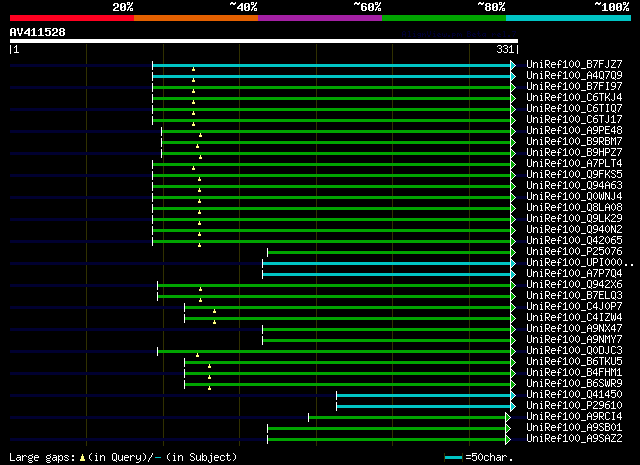The image size is (640, 465).
Task: Click the yellow gap marker under C4J0P7 bar
Action: tap(214, 311)
